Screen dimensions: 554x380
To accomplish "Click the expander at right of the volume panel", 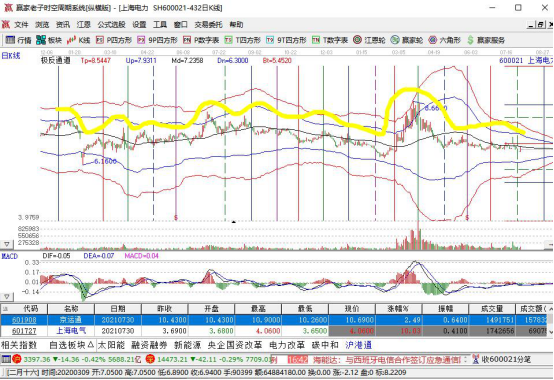I will click(549, 244).
